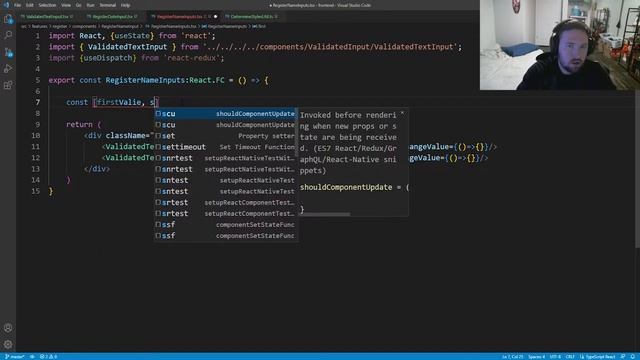Open the File menu
Screen dimensions: 640x360
click(x=18, y=5)
